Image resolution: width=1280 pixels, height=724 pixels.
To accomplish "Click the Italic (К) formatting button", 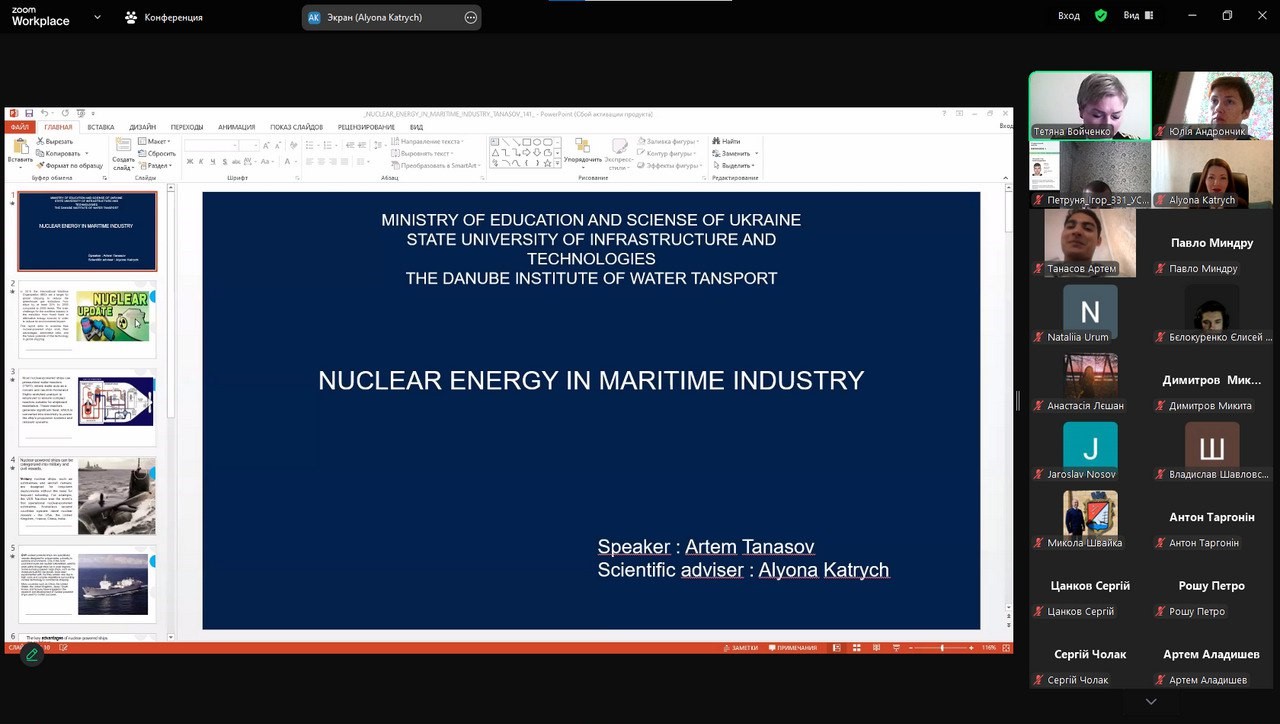I will pyautogui.click(x=201, y=161).
